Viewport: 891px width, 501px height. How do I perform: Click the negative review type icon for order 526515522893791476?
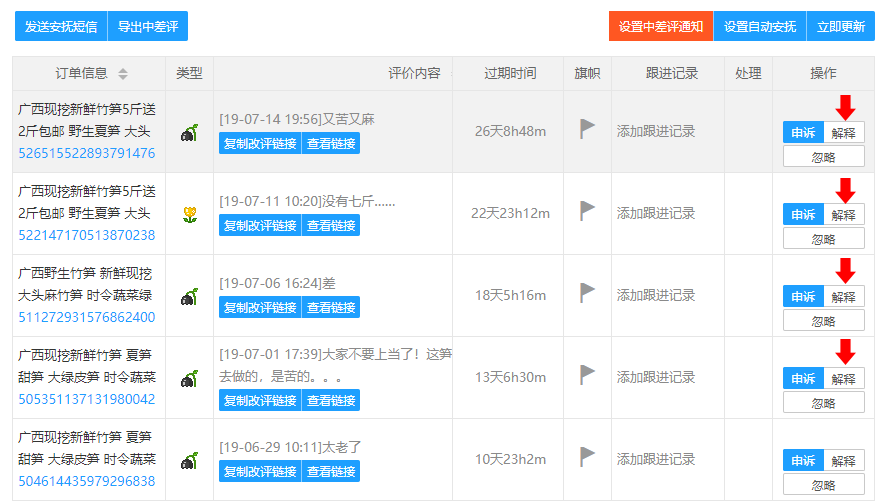click(189, 133)
